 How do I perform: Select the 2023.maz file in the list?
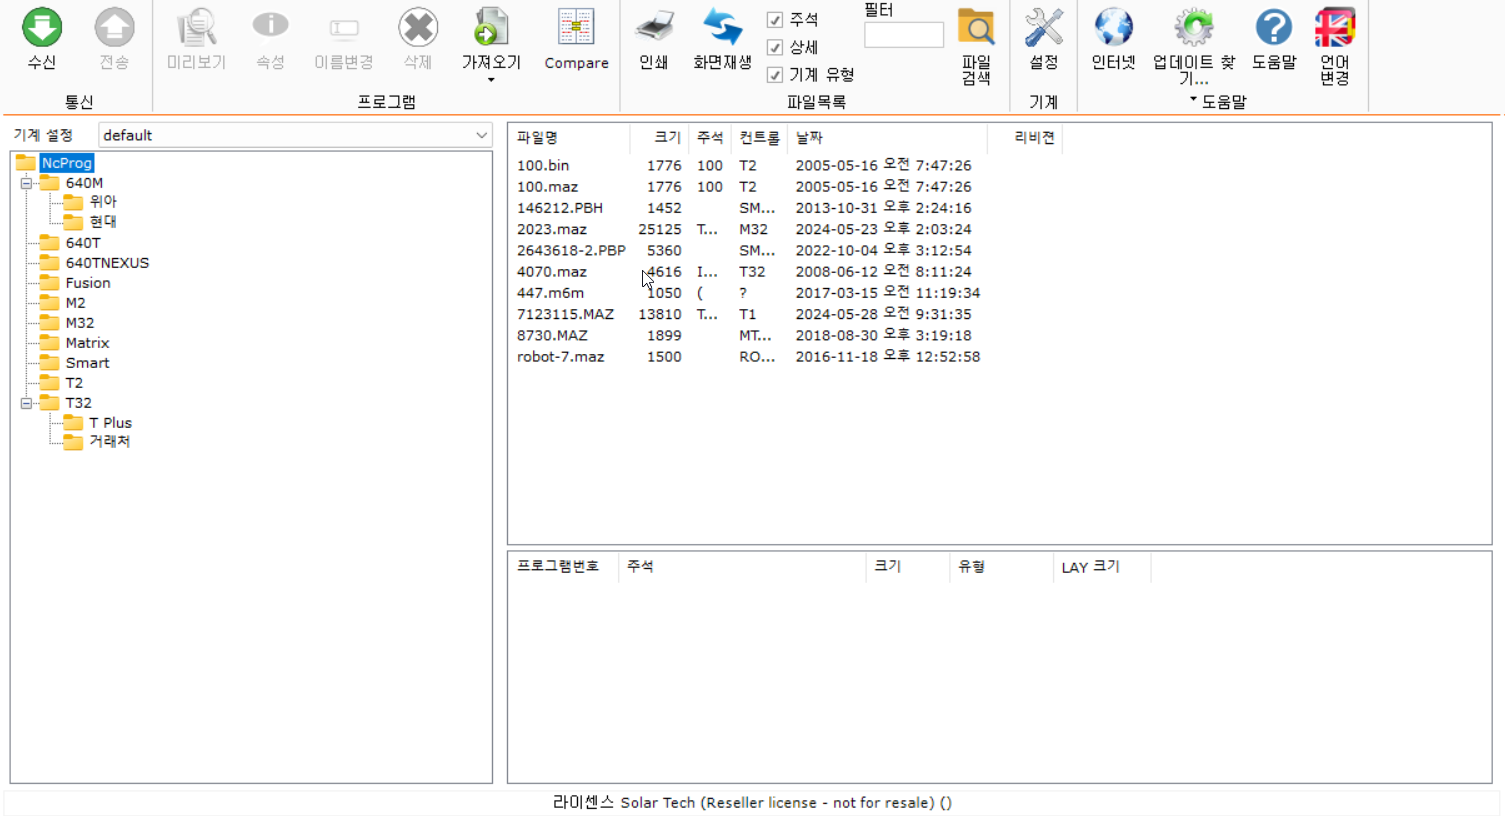(551, 229)
